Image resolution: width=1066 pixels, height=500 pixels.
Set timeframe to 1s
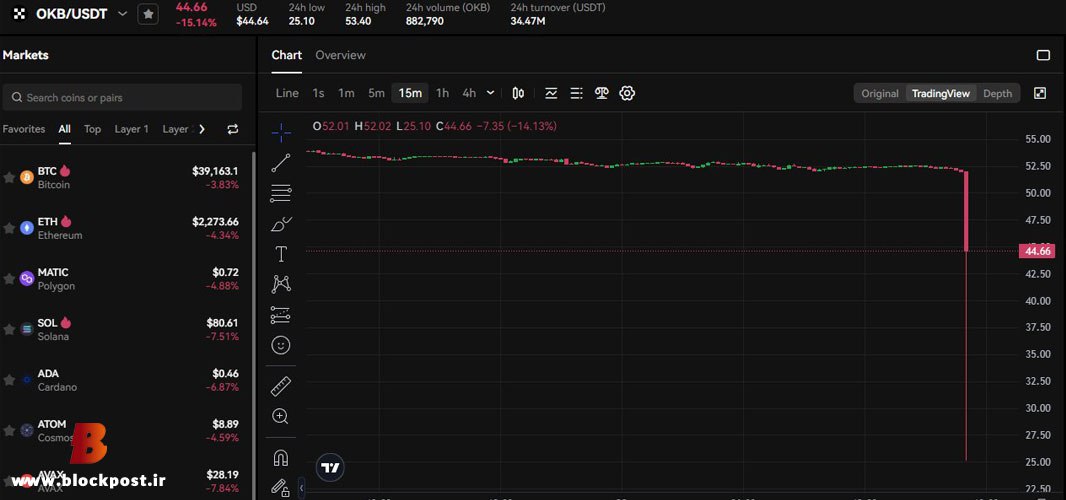[x=318, y=93]
